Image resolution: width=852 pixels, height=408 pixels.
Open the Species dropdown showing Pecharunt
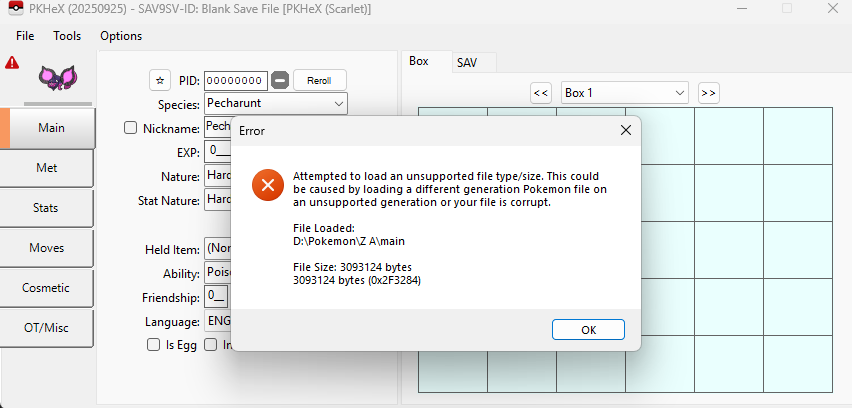point(275,103)
